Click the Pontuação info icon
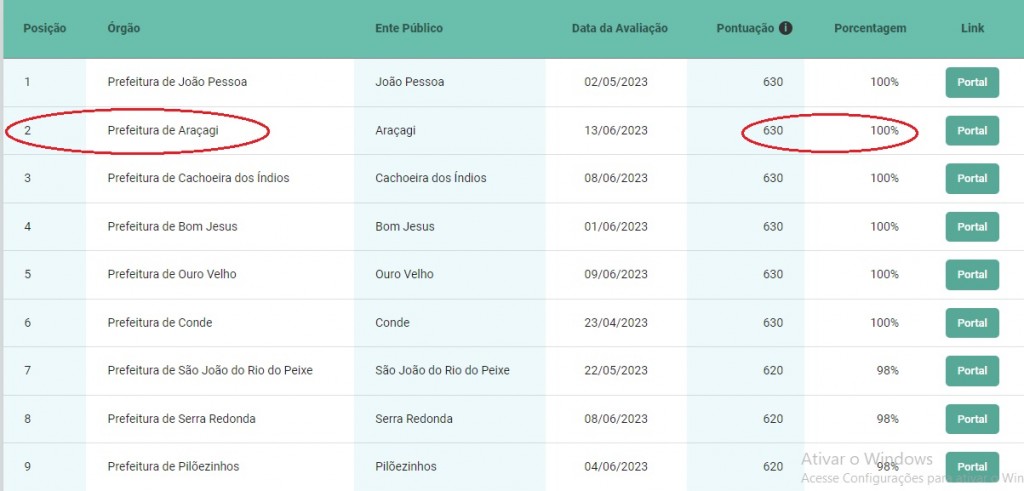 [x=786, y=28]
